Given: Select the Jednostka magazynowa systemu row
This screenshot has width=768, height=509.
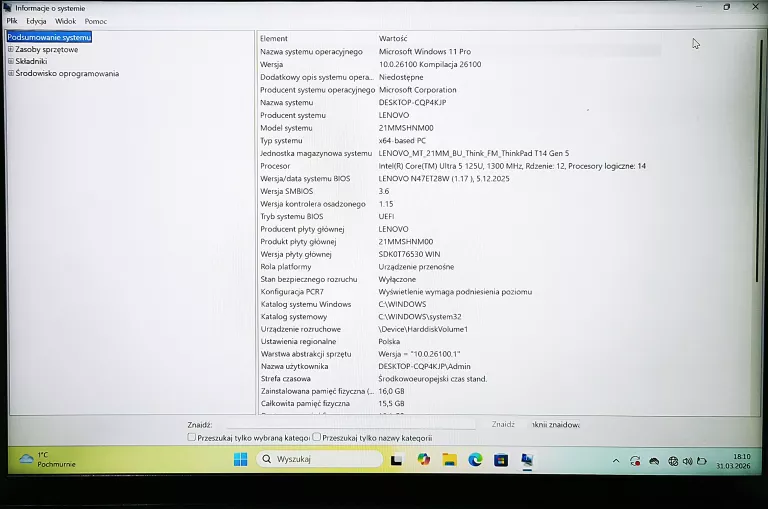Looking at the screenshot, I should (459, 153).
